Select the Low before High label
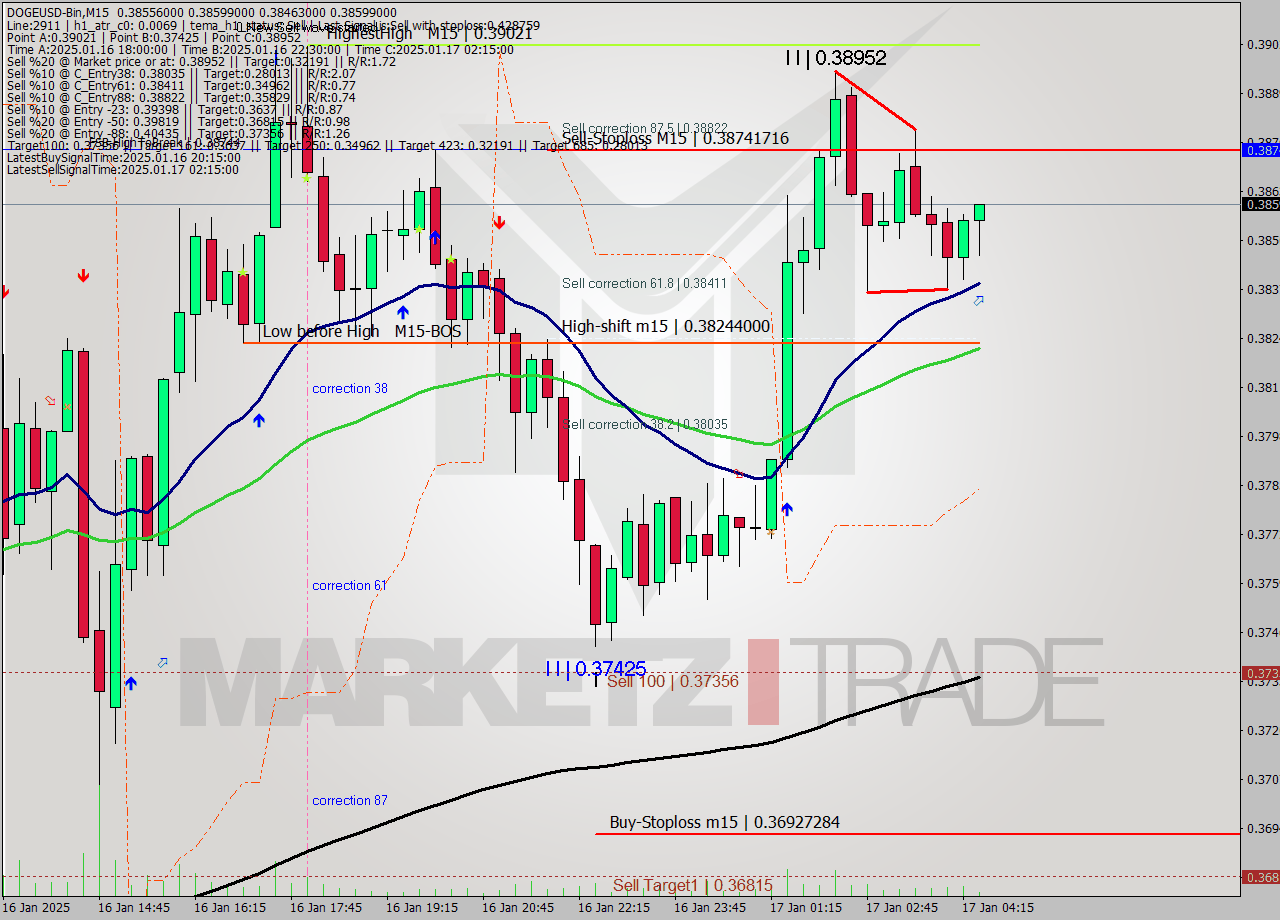Image resolution: width=1280 pixels, height=920 pixels. [x=320, y=331]
